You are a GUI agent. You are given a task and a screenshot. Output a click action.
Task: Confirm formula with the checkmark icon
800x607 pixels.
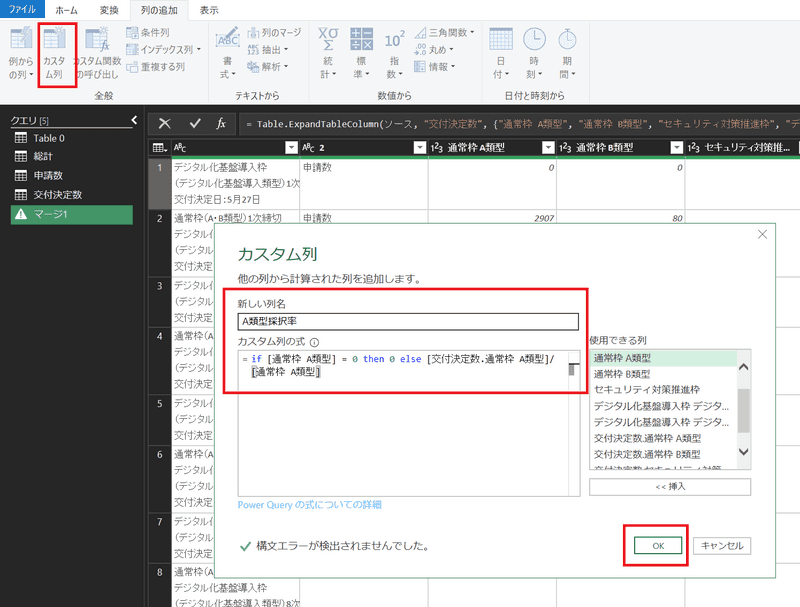coord(194,123)
